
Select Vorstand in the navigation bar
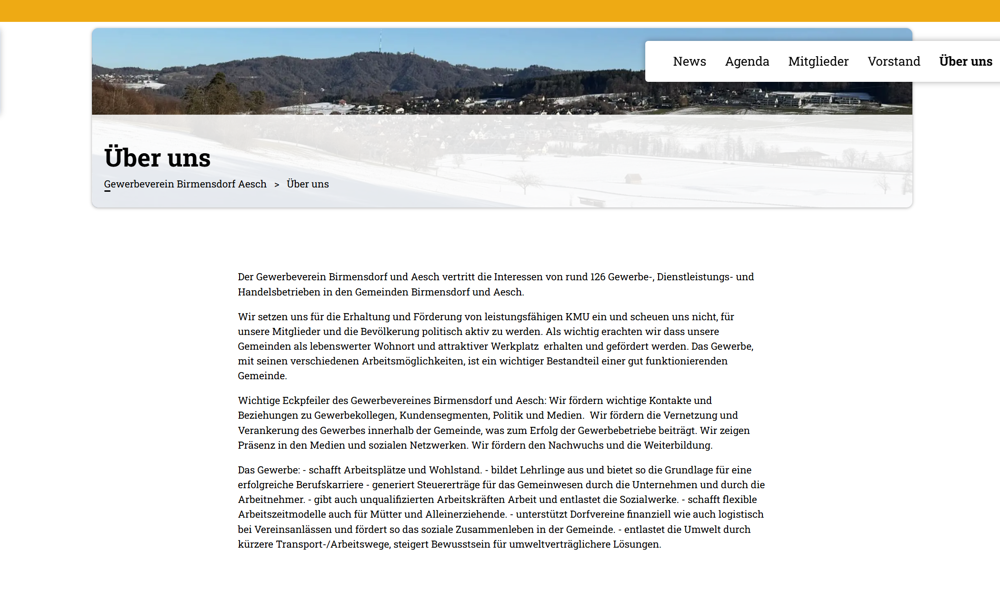pyautogui.click(x=893, y=61)
